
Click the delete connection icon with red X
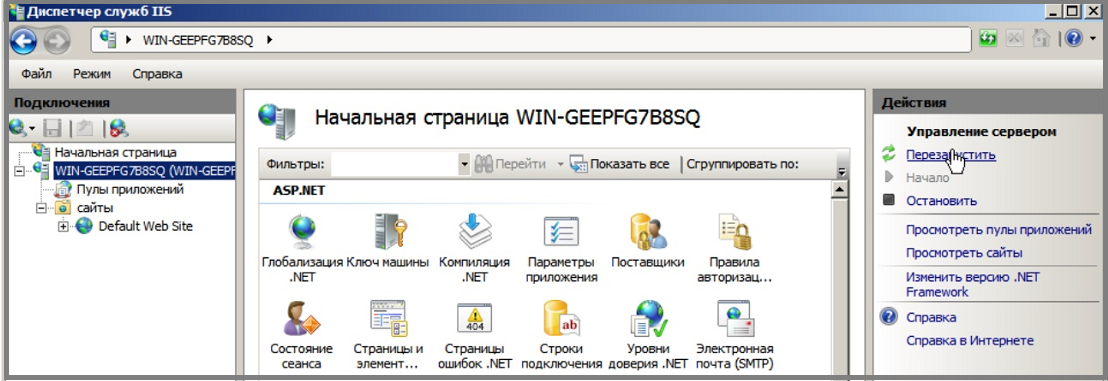119,128
